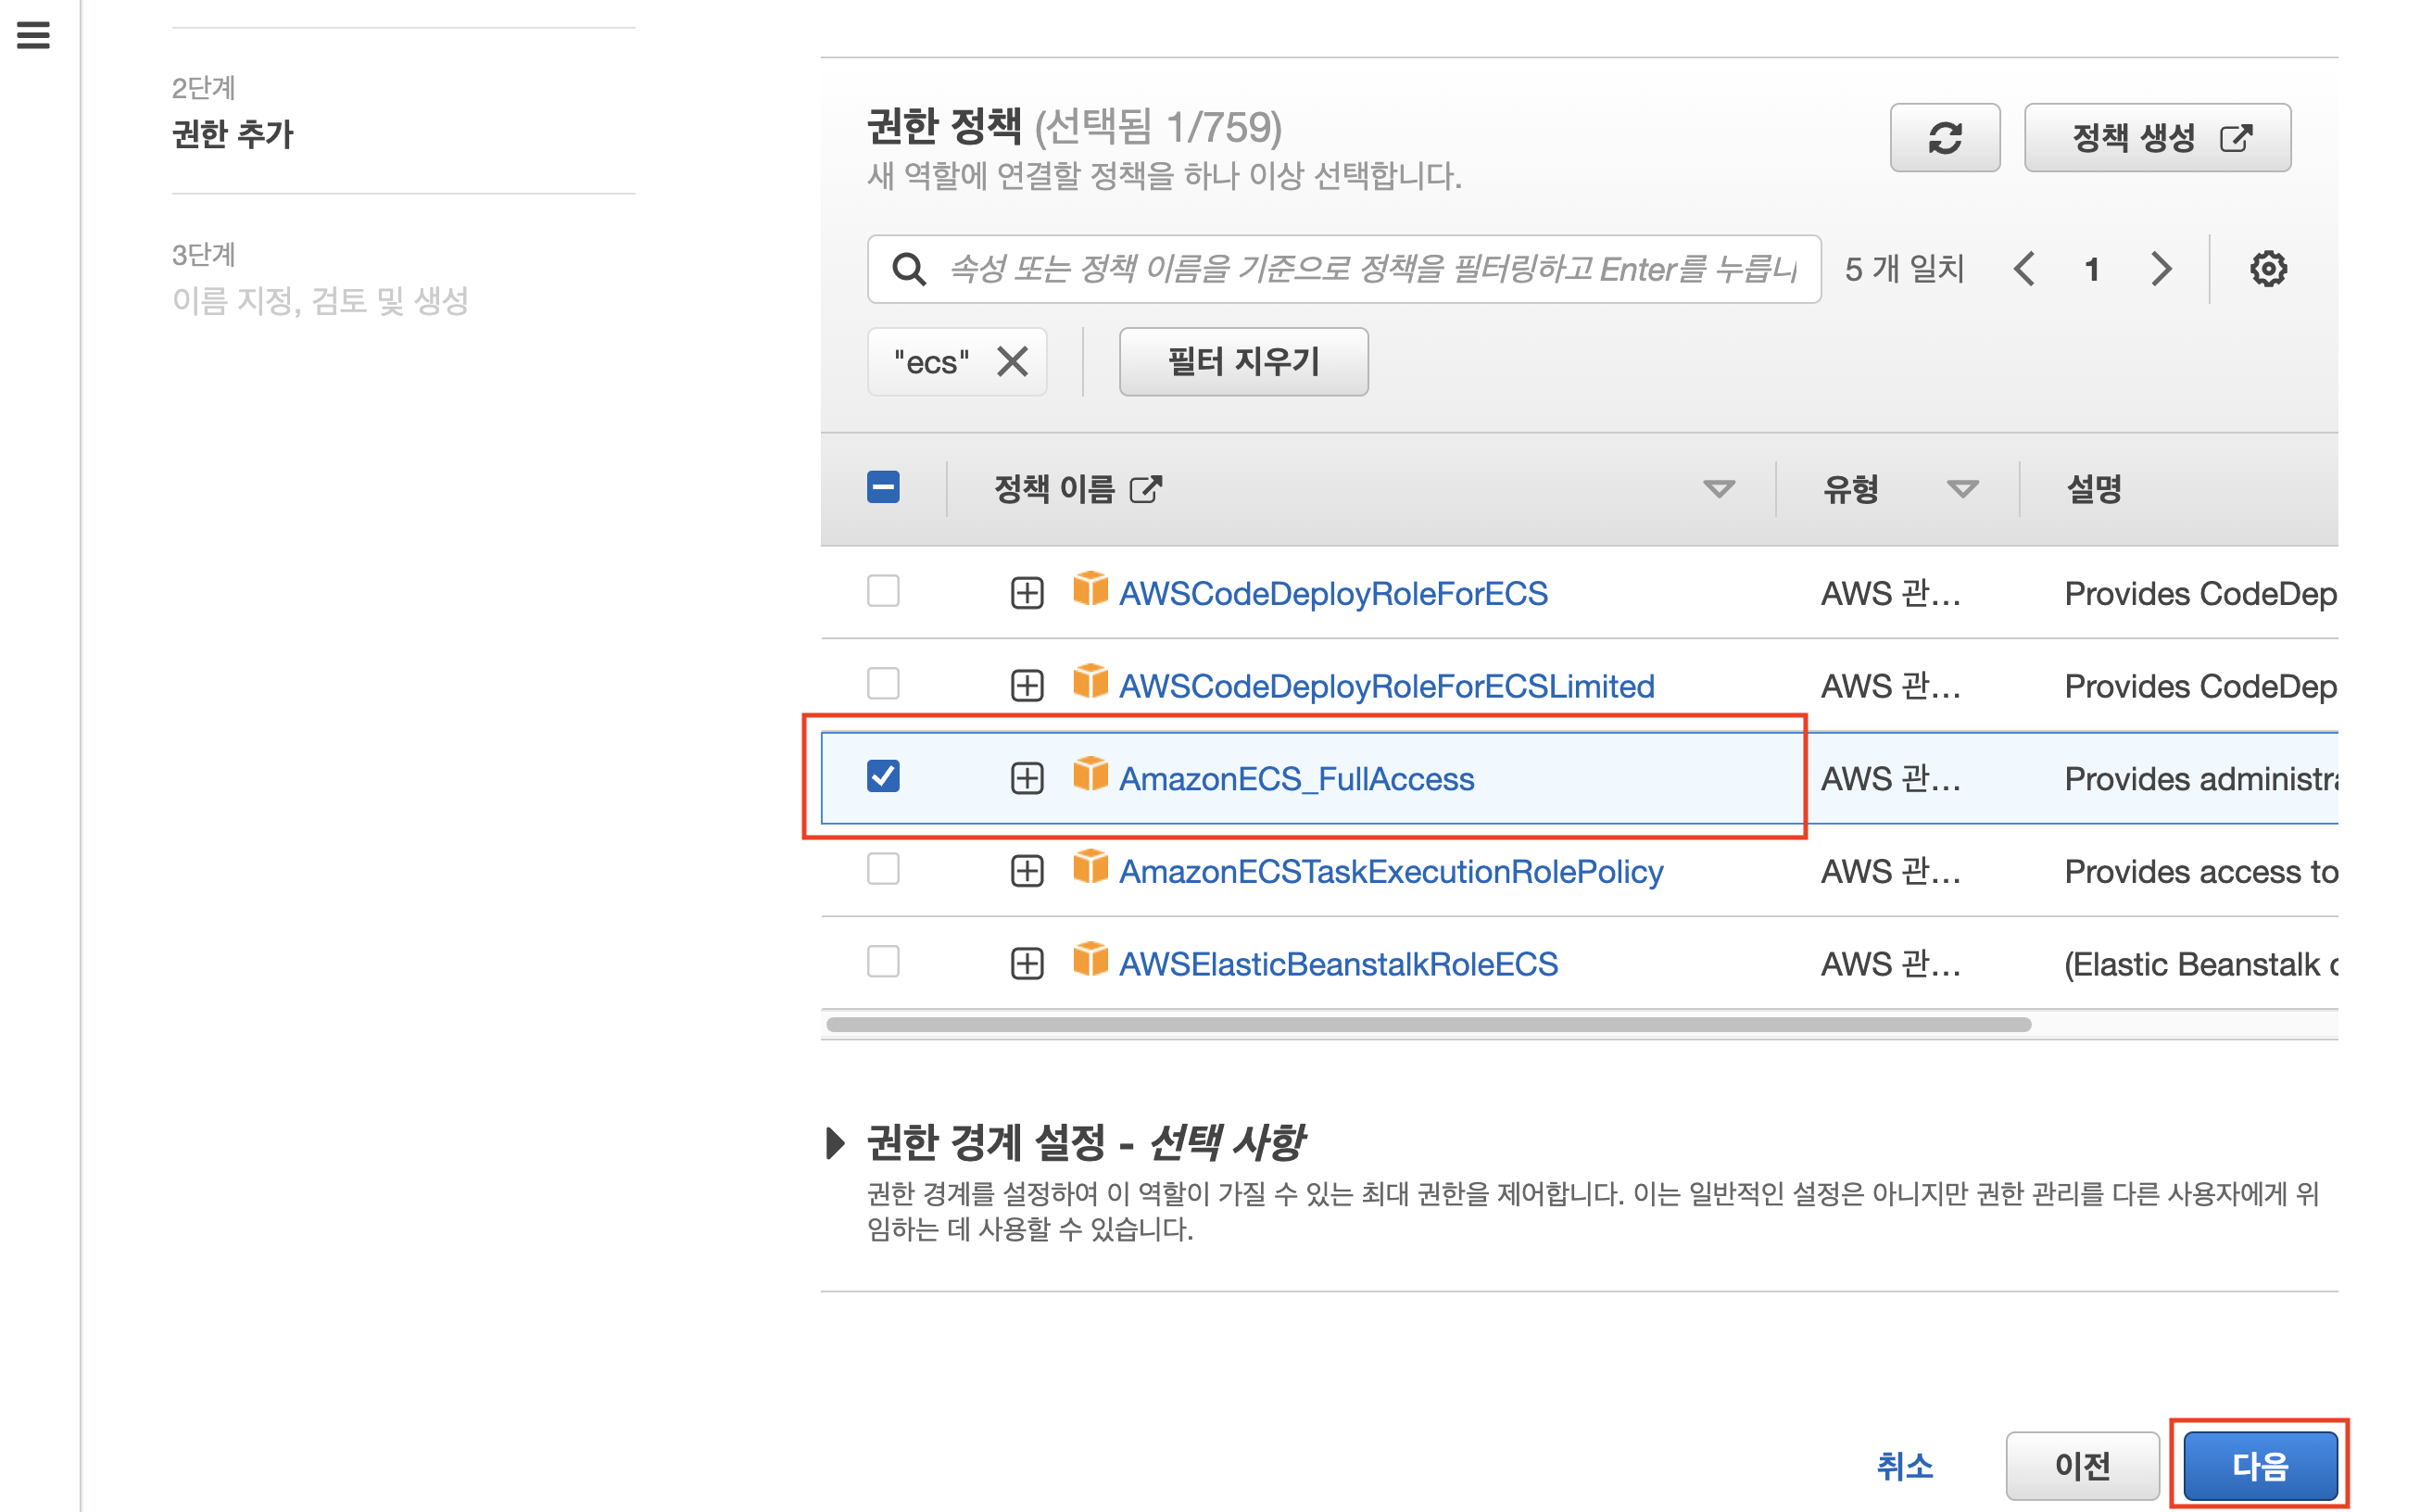Expand 권한 경계 설정 section
The image size is (2420, 1512).
pyautogui.click(x=834, y=1143)
